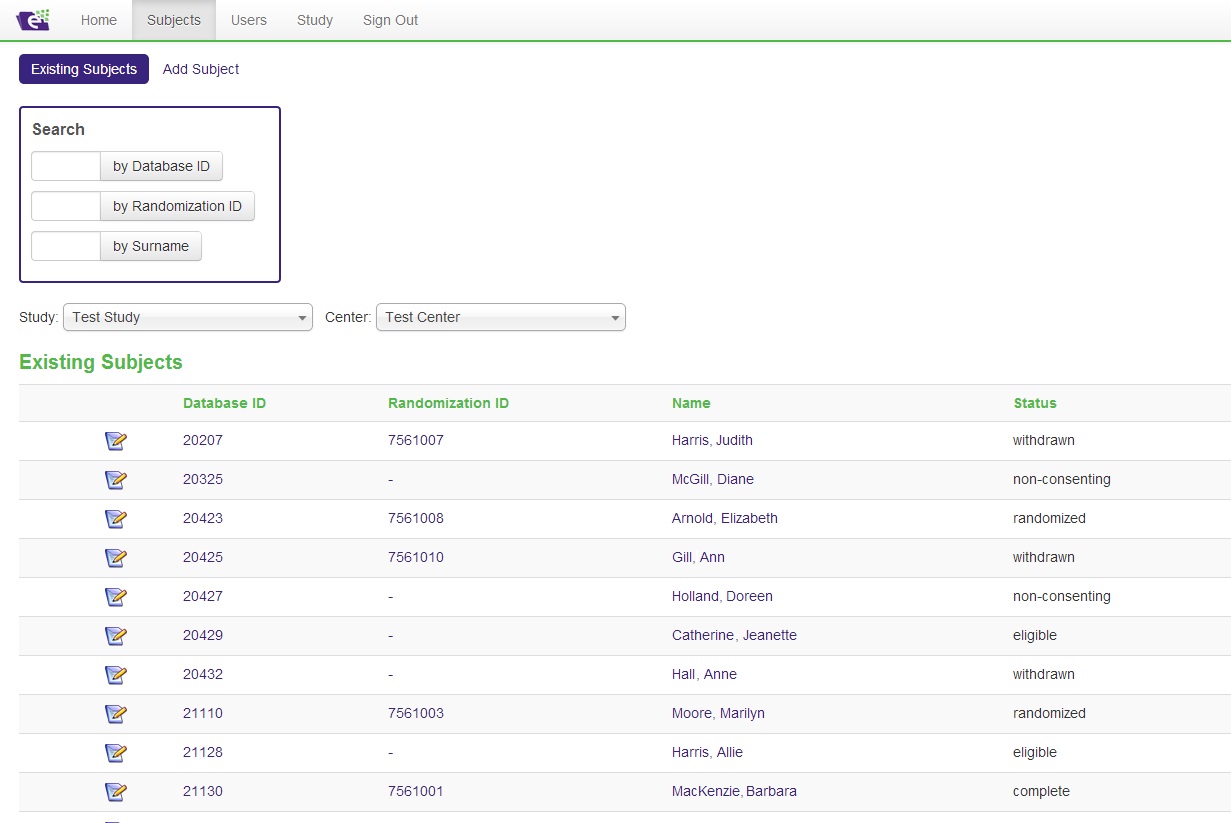Open edit icon for Moore, Marilyn

[116, 714]
